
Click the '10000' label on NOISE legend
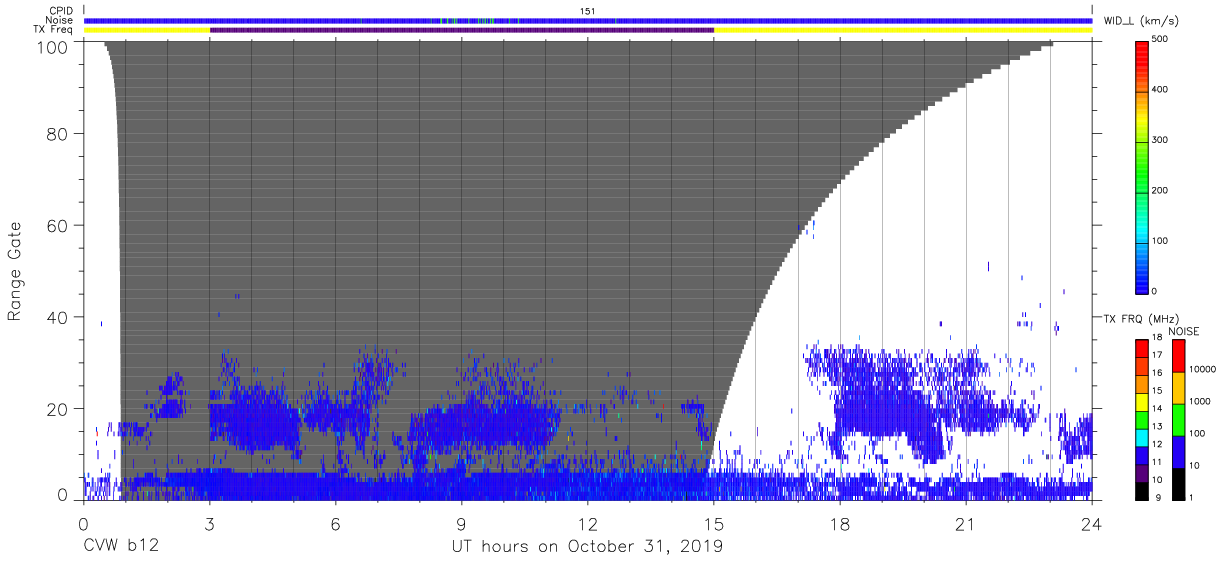(x=1205, y=369)
